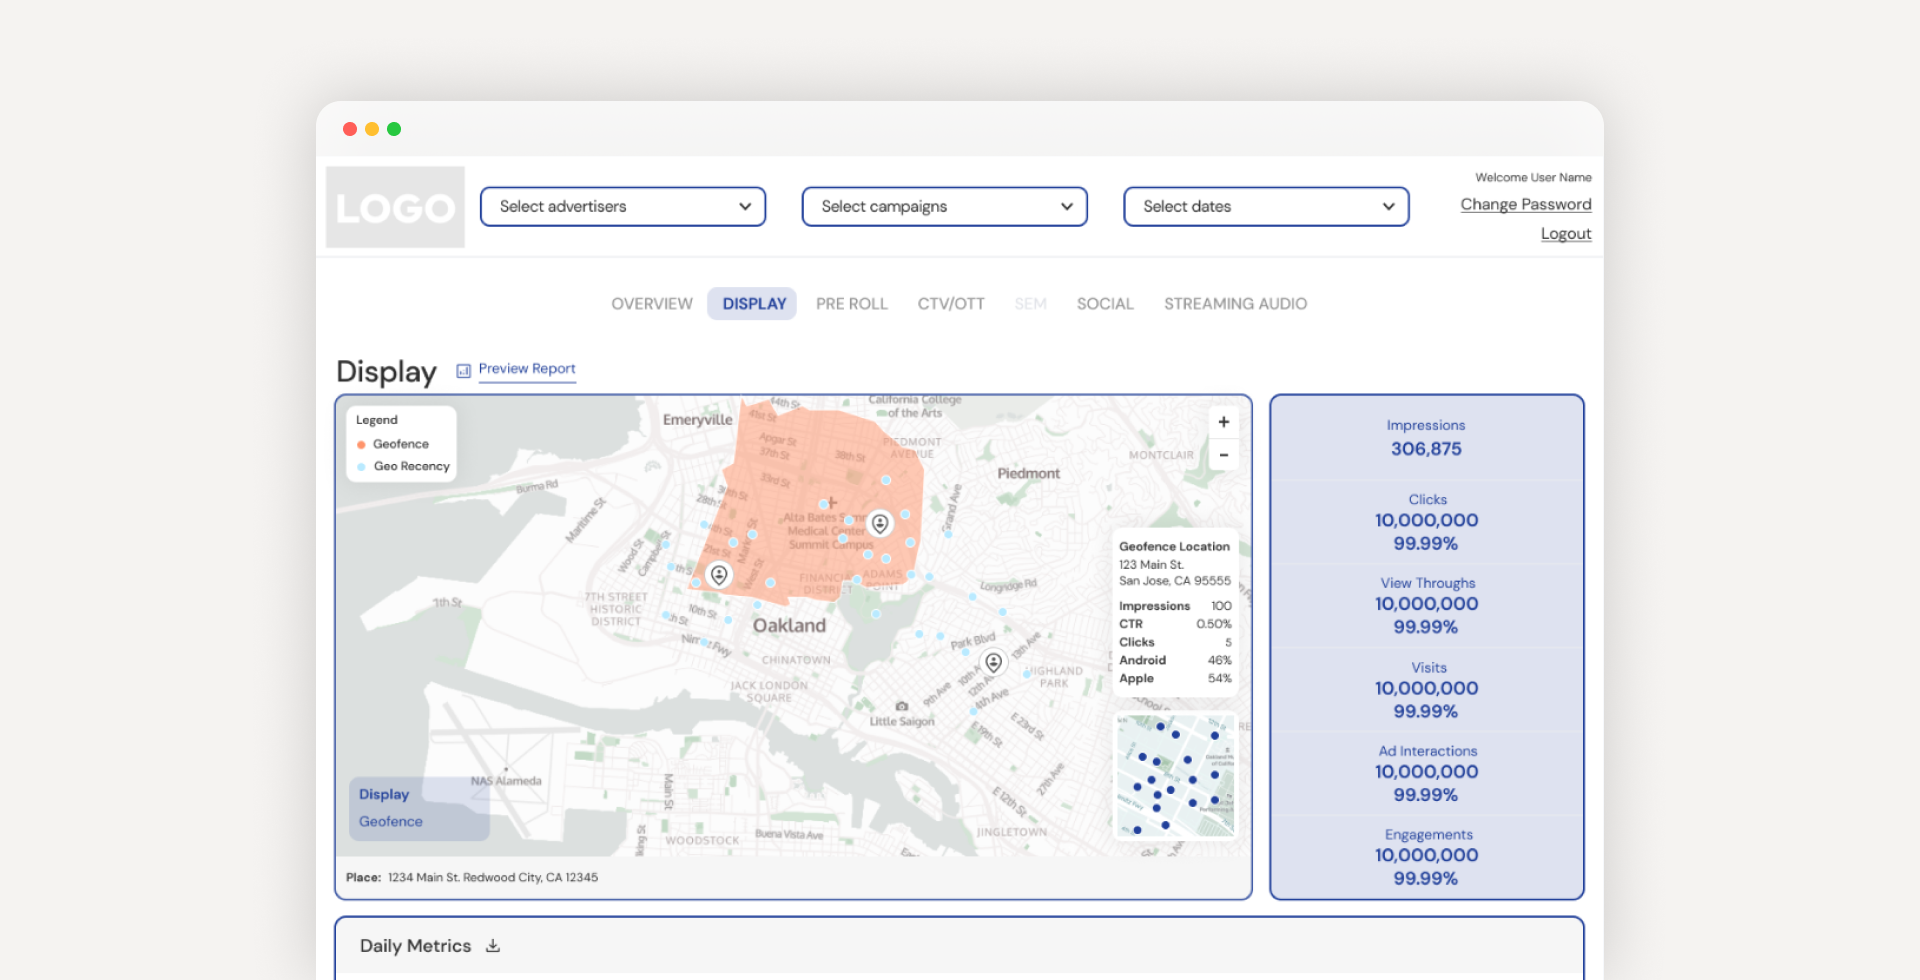Click the yellow window minimize dot
1920x980 pixels.
click(372, 129)
